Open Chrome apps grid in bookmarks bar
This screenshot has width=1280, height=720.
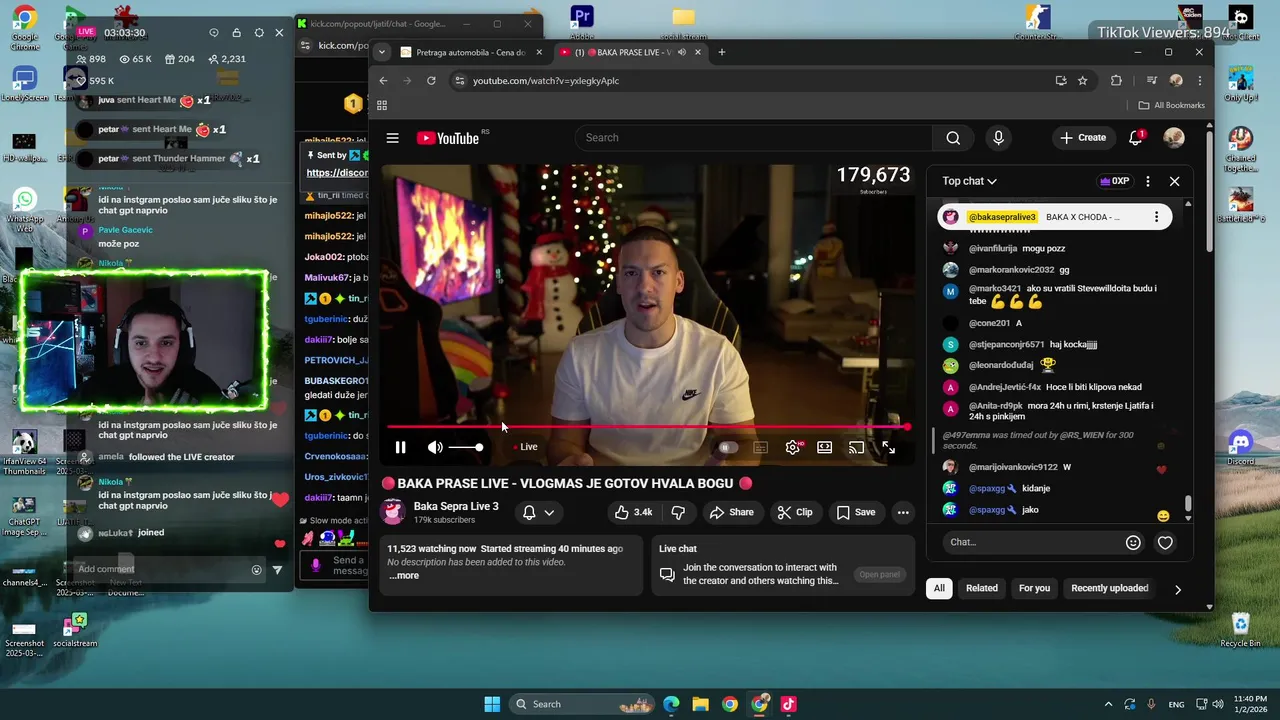[x=382, y=105]
